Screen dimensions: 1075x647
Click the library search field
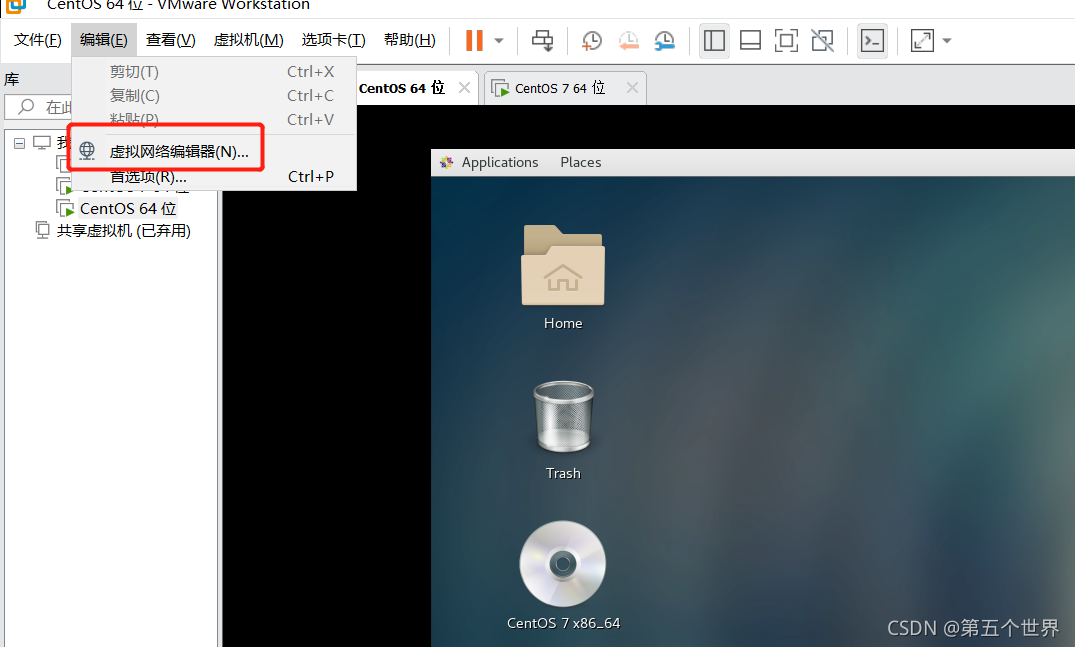[x=38, y=107]
